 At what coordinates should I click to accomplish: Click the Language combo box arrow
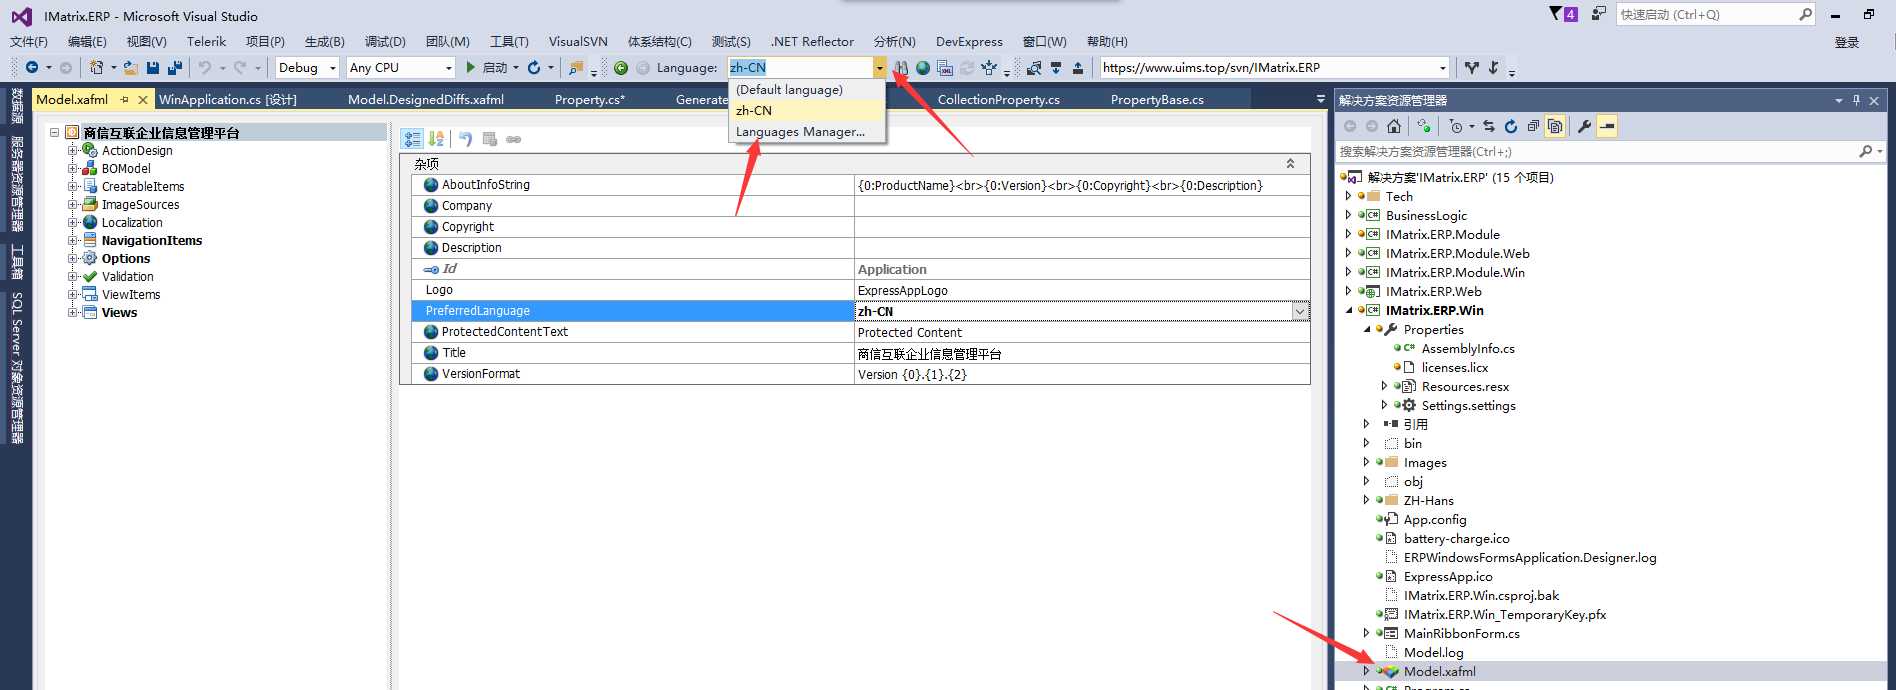(x=879, y=67)
